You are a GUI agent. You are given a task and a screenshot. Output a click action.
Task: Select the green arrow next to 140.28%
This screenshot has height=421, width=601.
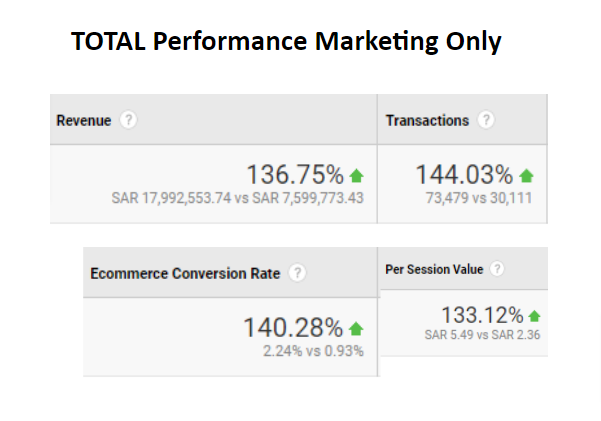pyautogui.click(x=357, y=328)
